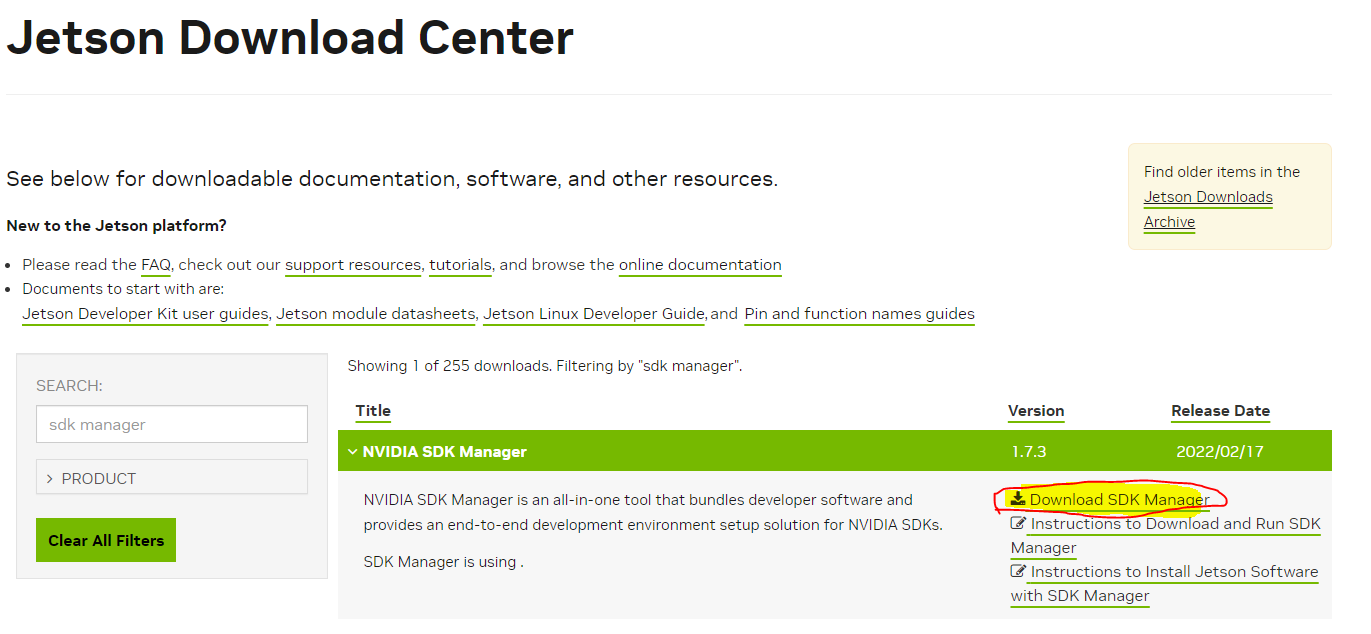This screenshot has height=634, width=1371.
Task: Click the Jetson Download Center heading
Action: coord(290,38)
